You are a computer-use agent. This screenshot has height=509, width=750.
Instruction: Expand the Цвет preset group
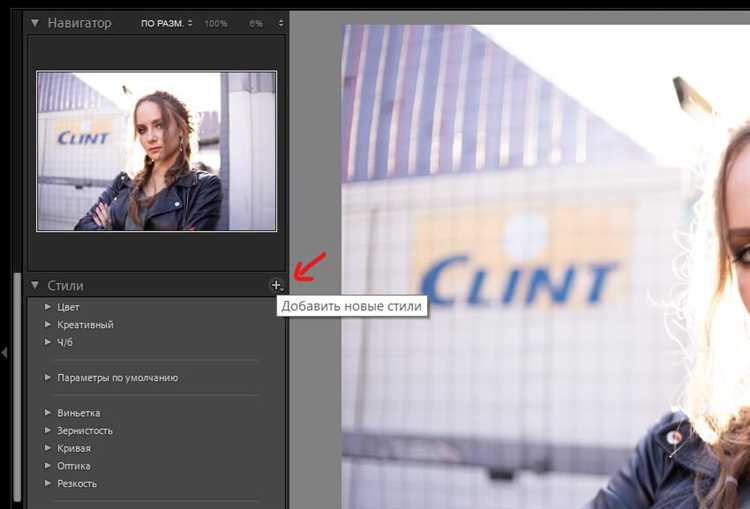coord(48,307)
